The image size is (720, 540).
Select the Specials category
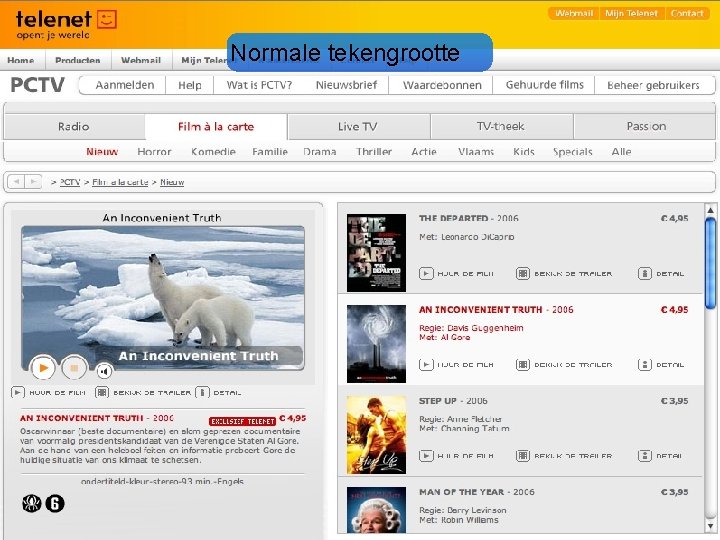573,152
